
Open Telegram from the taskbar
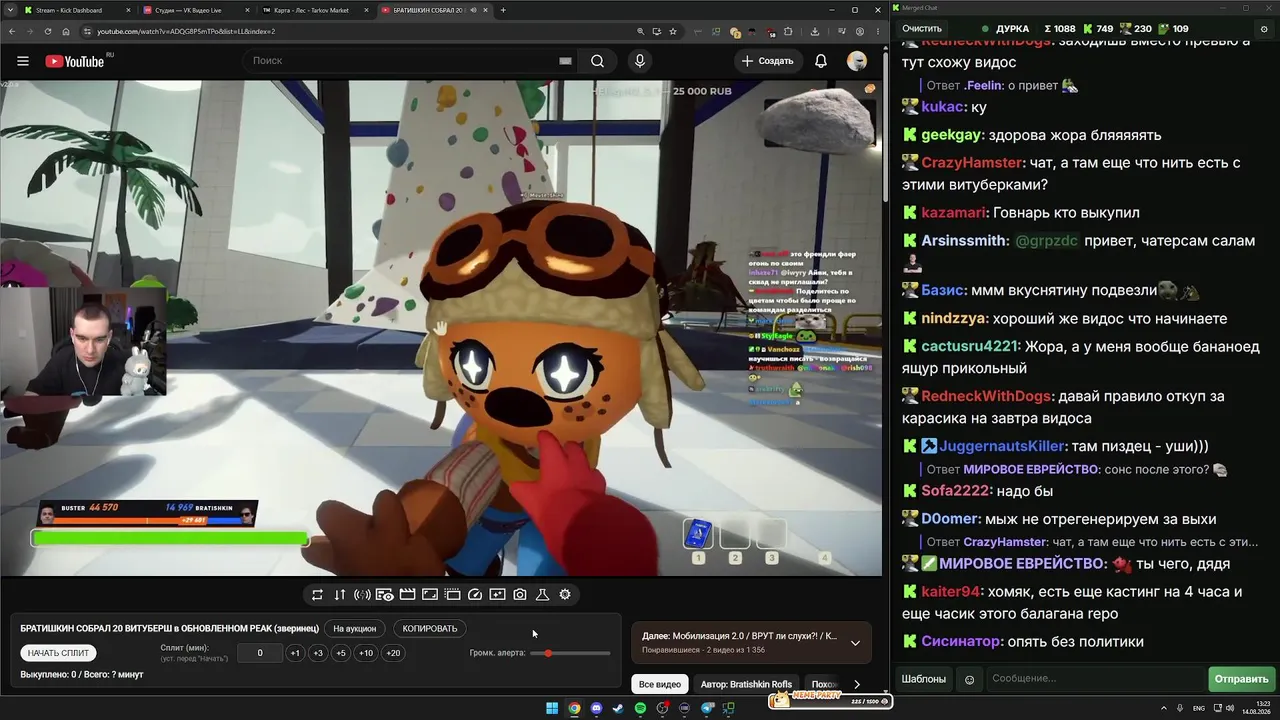click(707, 709)
